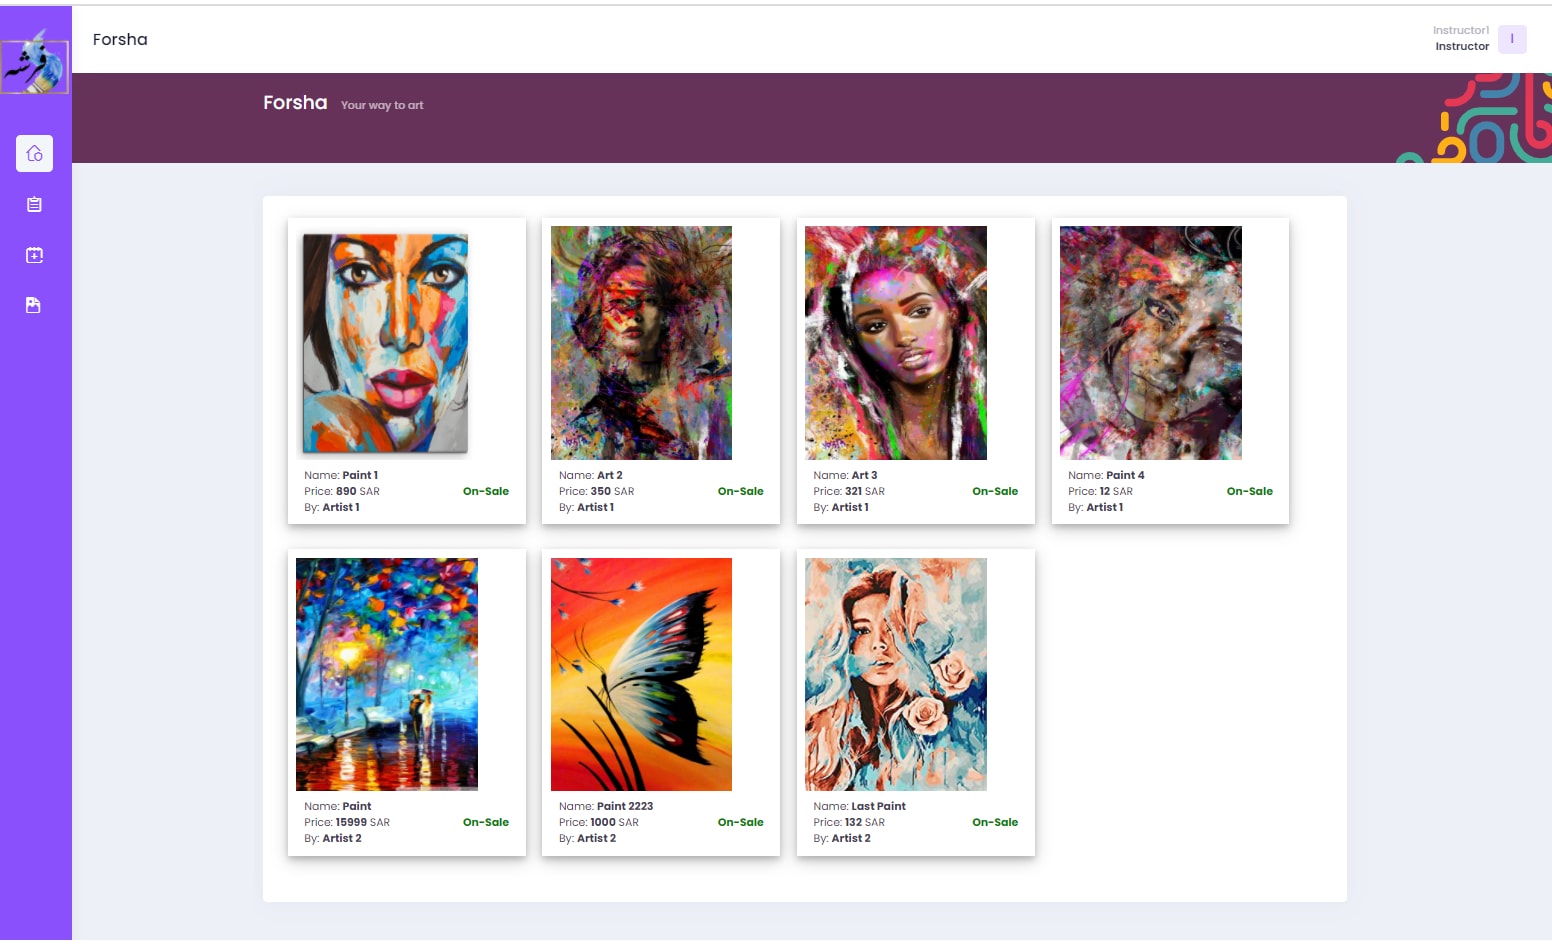Open the calendar plus icon in sidebar

(x=34, y=255)
